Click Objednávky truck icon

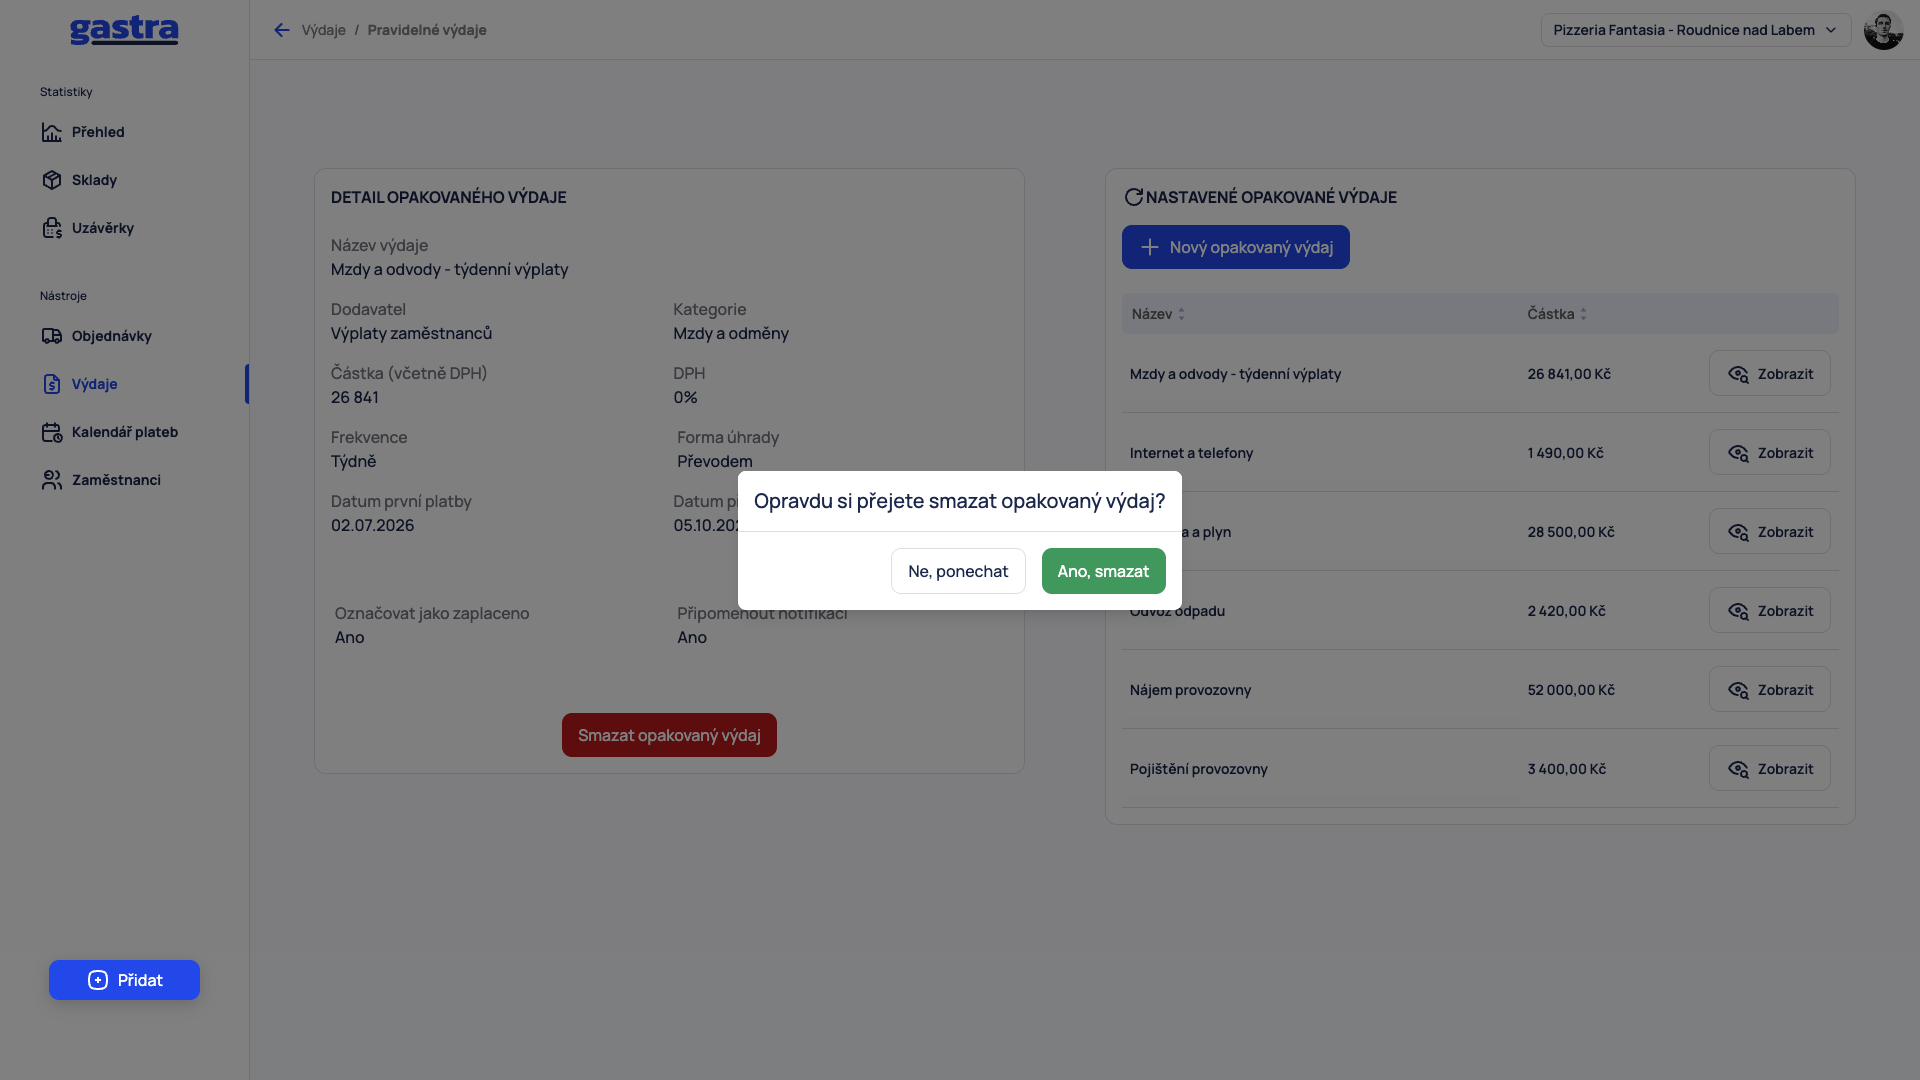pos(52,336)
